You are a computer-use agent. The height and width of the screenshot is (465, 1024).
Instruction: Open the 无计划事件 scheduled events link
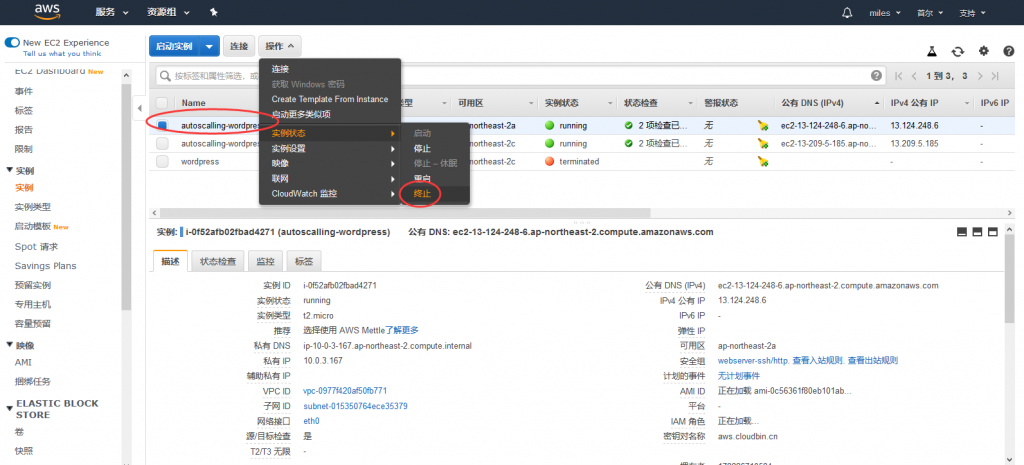[x=739, y=376]
